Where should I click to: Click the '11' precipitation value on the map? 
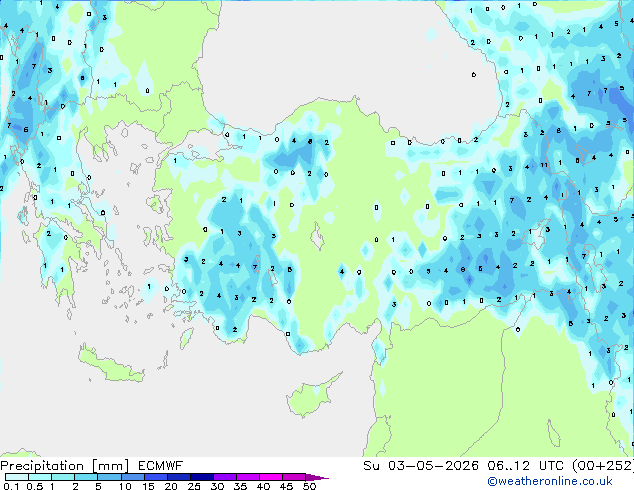(x=544, y=165)
